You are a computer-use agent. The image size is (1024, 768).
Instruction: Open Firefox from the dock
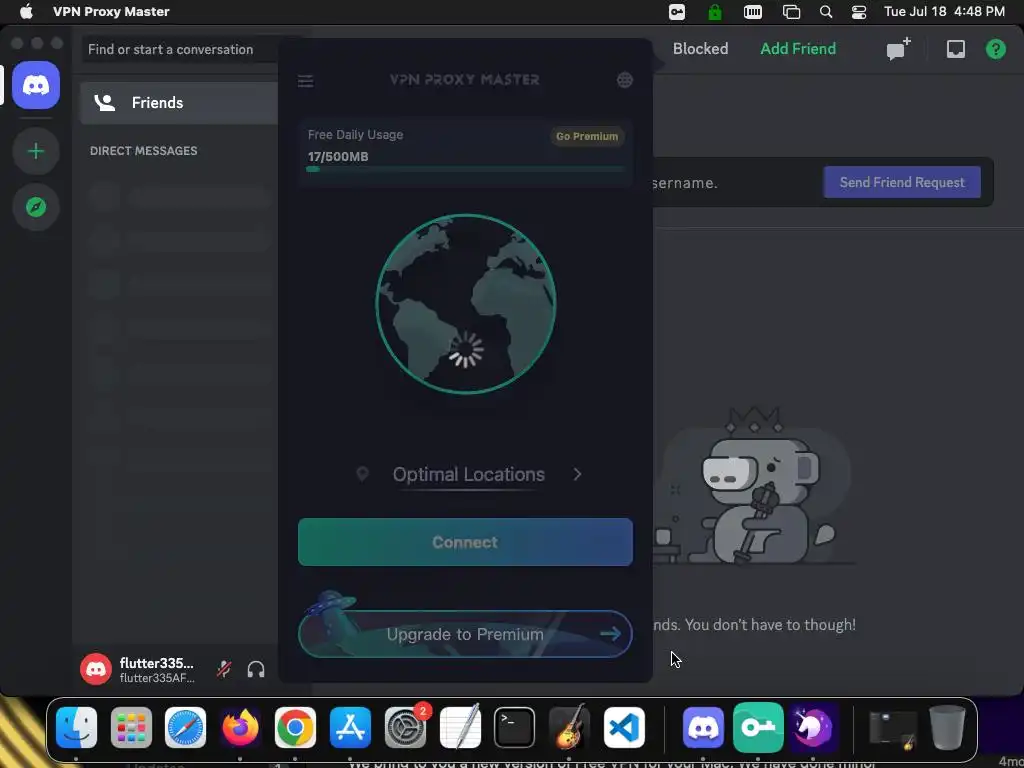(240, 727)
